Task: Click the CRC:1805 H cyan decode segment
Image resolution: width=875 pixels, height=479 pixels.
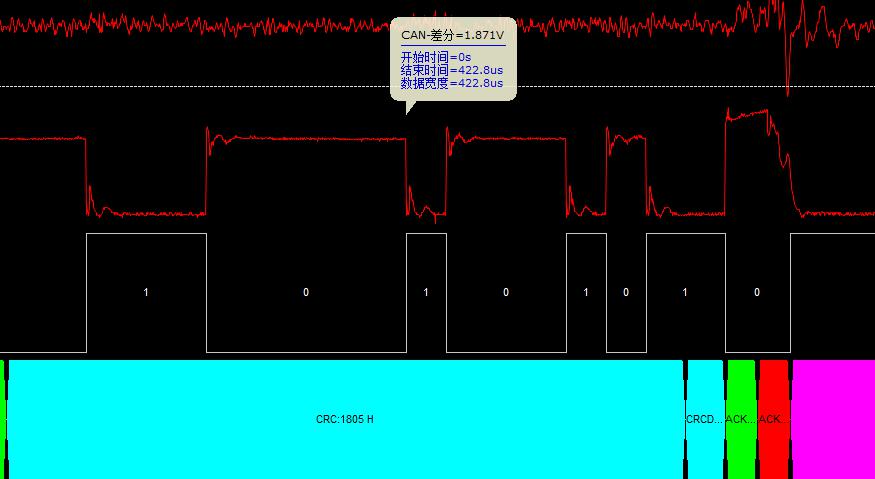Action: click(345, 419)
